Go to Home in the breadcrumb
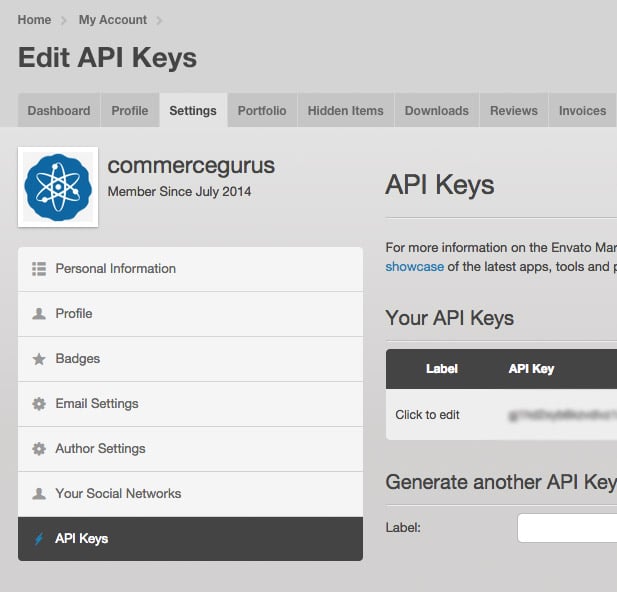 (34, 20)
